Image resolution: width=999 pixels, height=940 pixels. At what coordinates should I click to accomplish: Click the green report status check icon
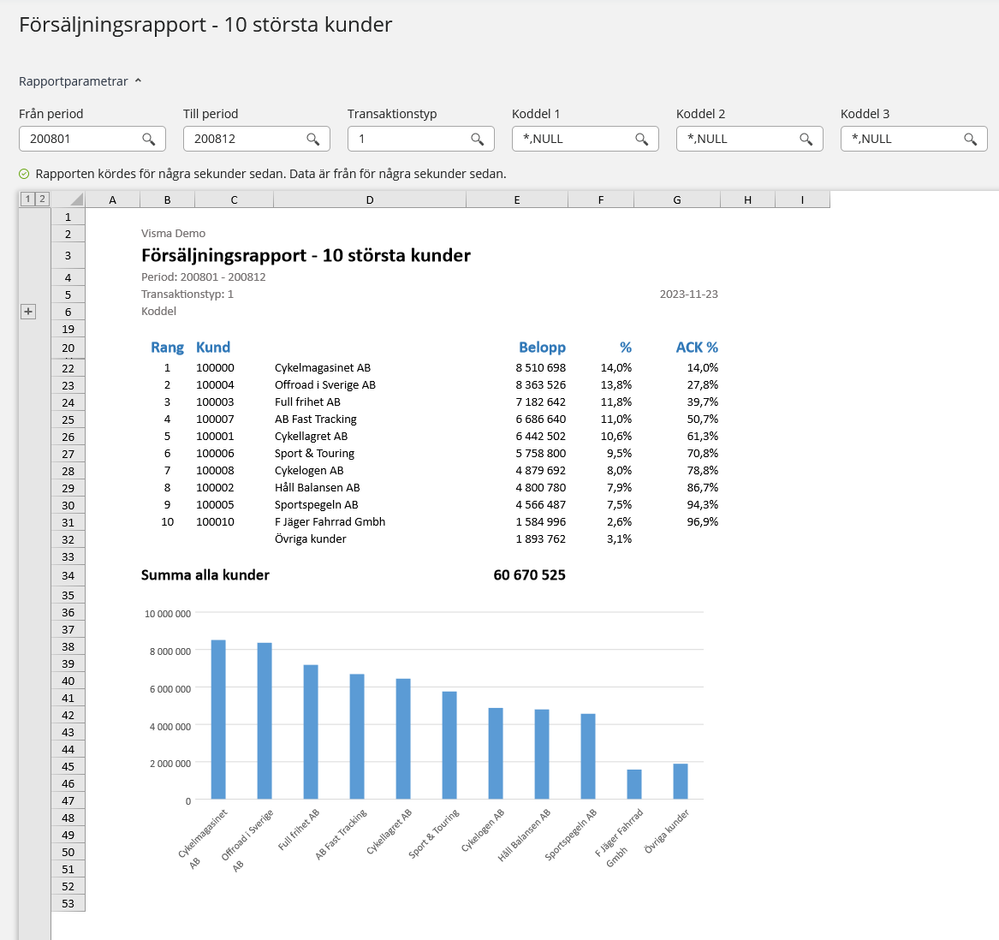25,174
